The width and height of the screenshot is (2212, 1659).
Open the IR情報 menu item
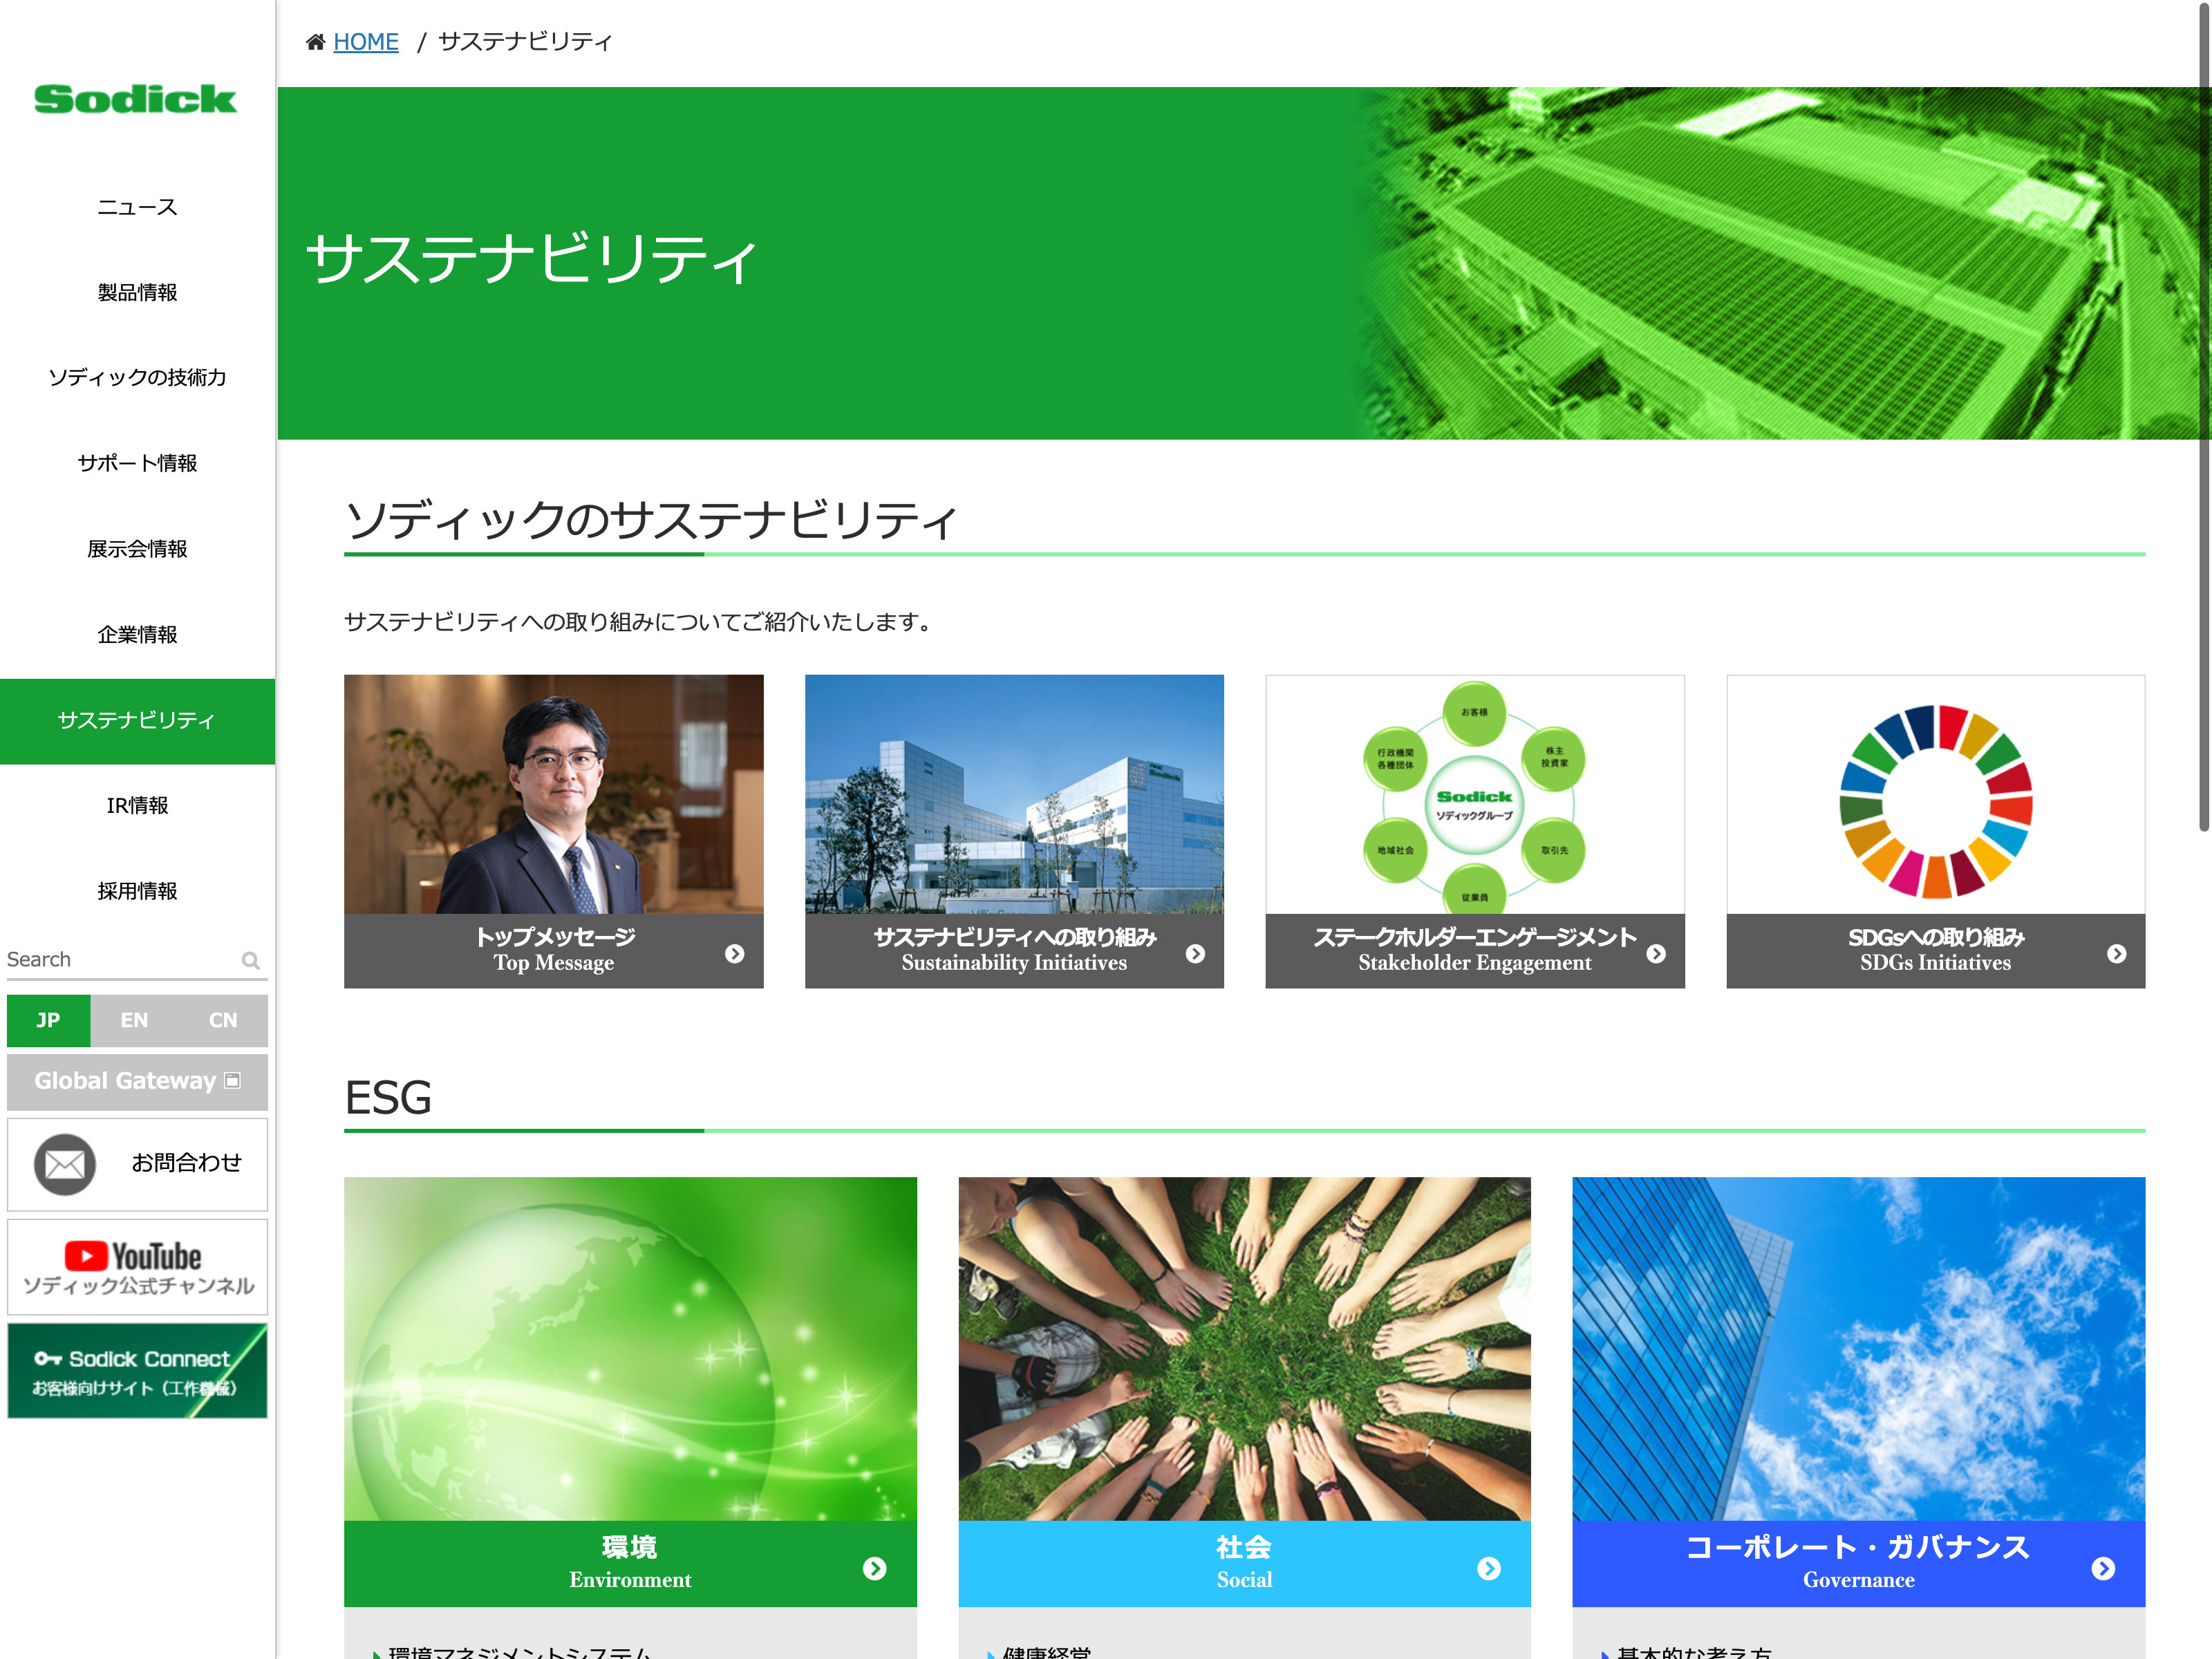[137, 805]
